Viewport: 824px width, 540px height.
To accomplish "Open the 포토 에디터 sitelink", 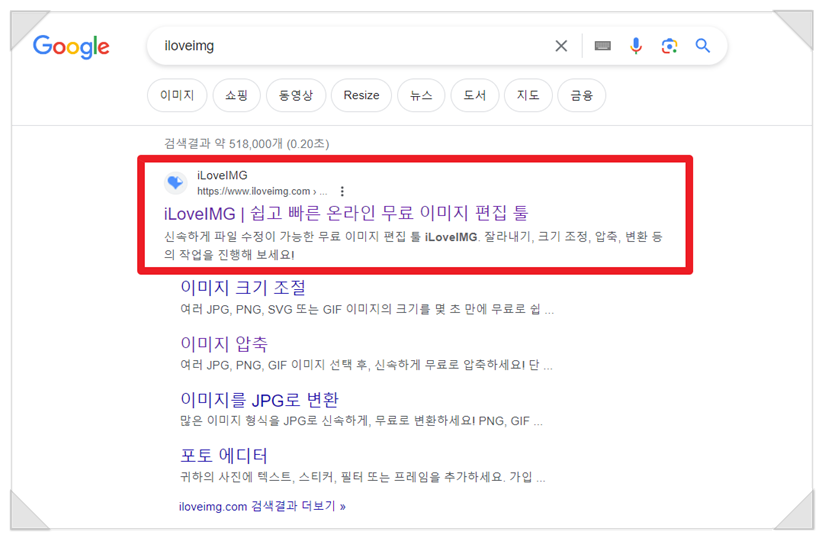I will click(x=224, y=455).
